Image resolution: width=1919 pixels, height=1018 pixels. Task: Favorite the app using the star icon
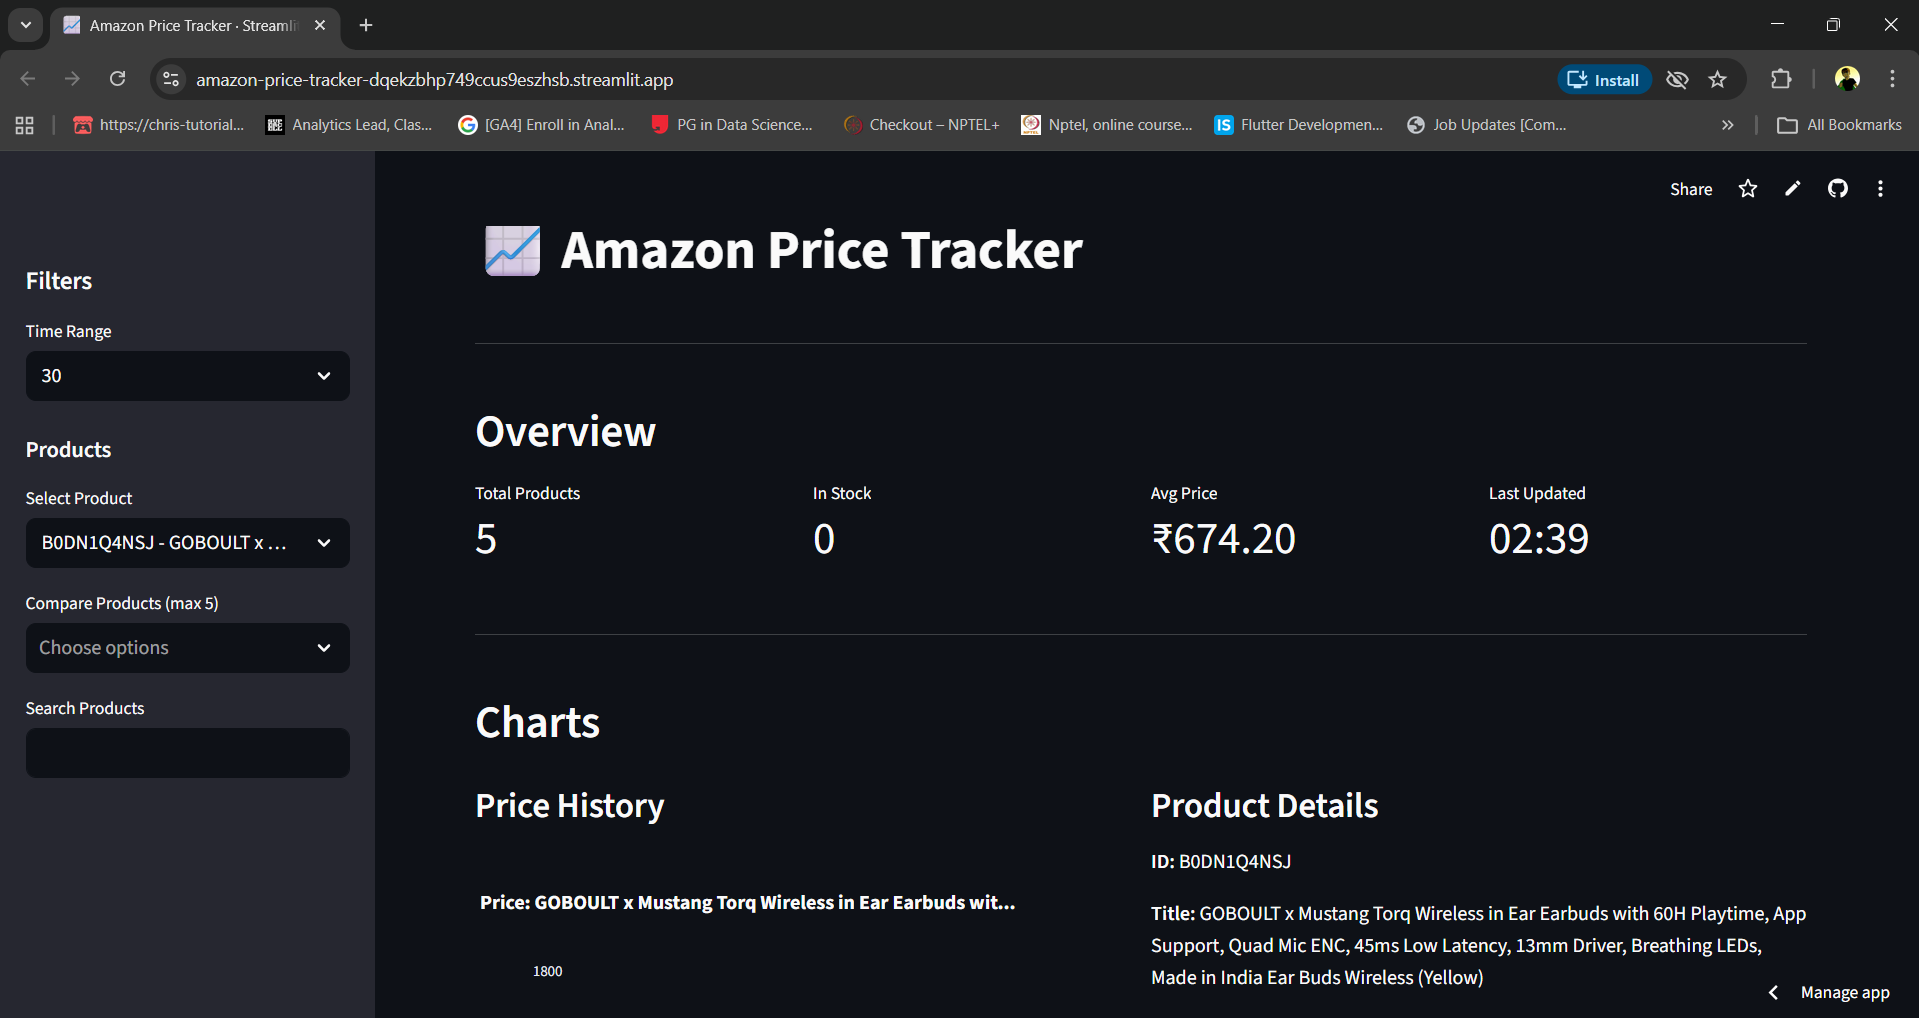pos(1747,188)
